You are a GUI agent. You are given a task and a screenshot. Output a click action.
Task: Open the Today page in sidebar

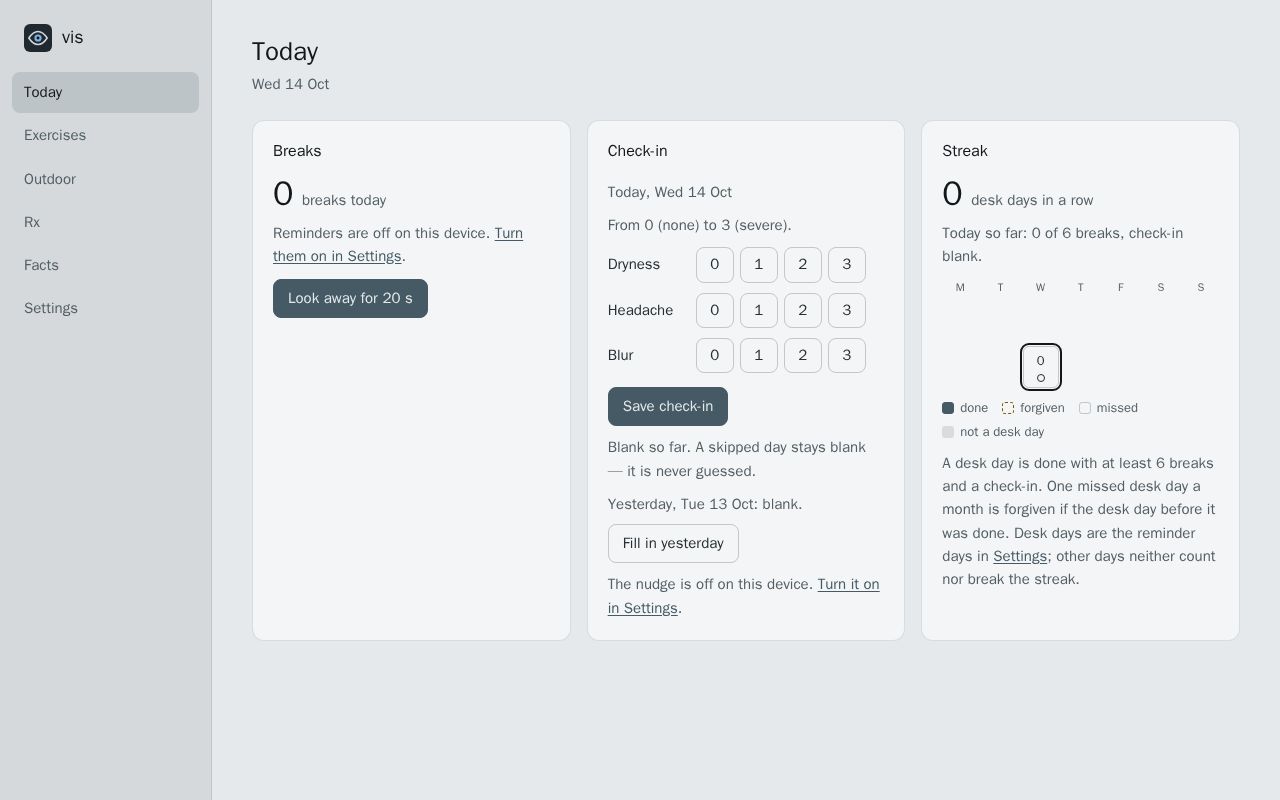pyautogui.click(x=105, y=92)
